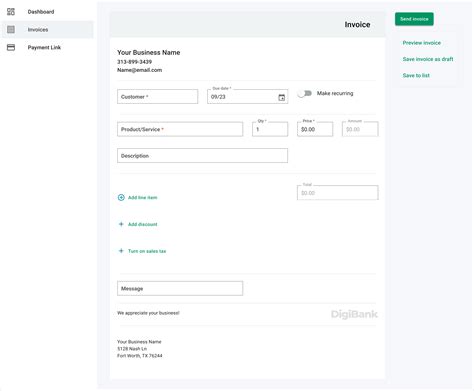
Task: Click the Fort Worth, TX address line
Action: [x=140, y=356]
